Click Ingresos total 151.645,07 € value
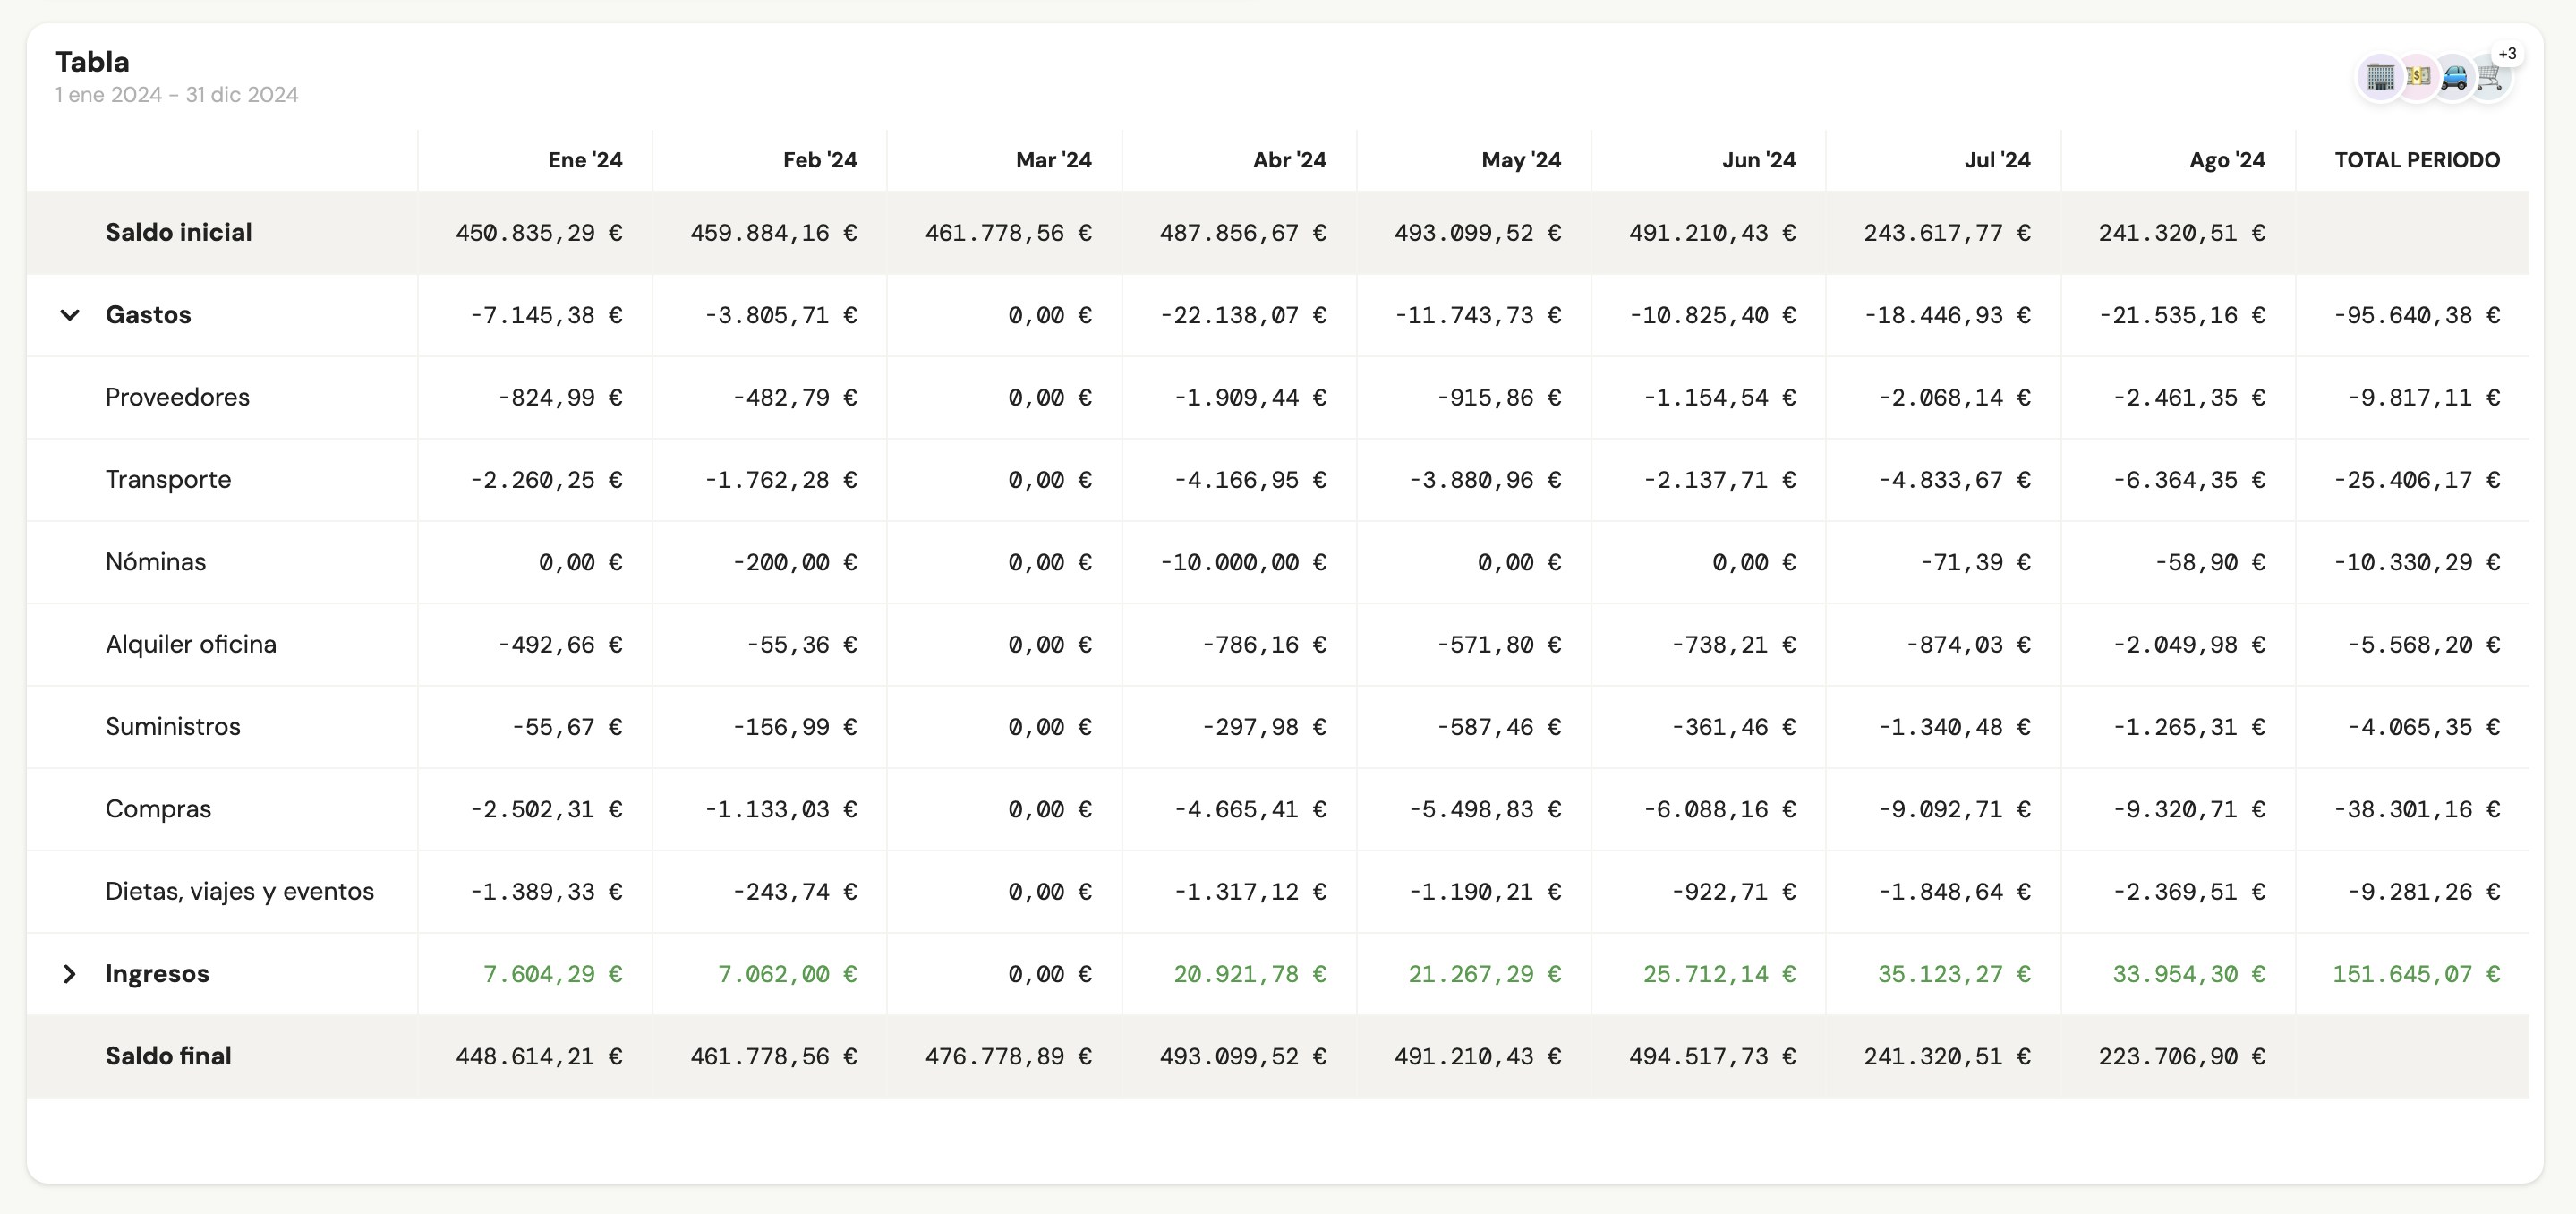The width and height of the screenshot is (2576, 1214). pos(2415,974)
